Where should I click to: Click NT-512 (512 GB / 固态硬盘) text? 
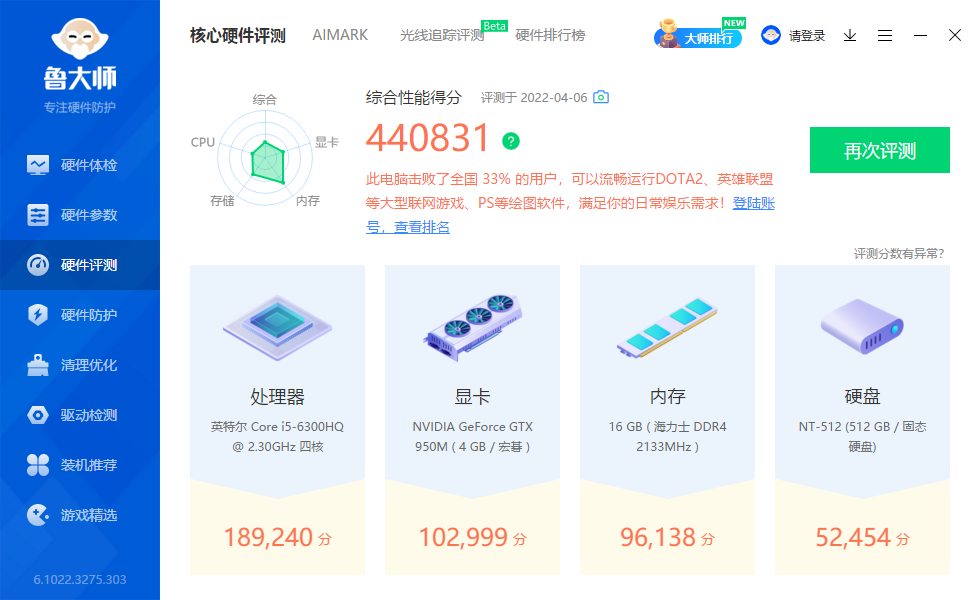pos(862,436)
